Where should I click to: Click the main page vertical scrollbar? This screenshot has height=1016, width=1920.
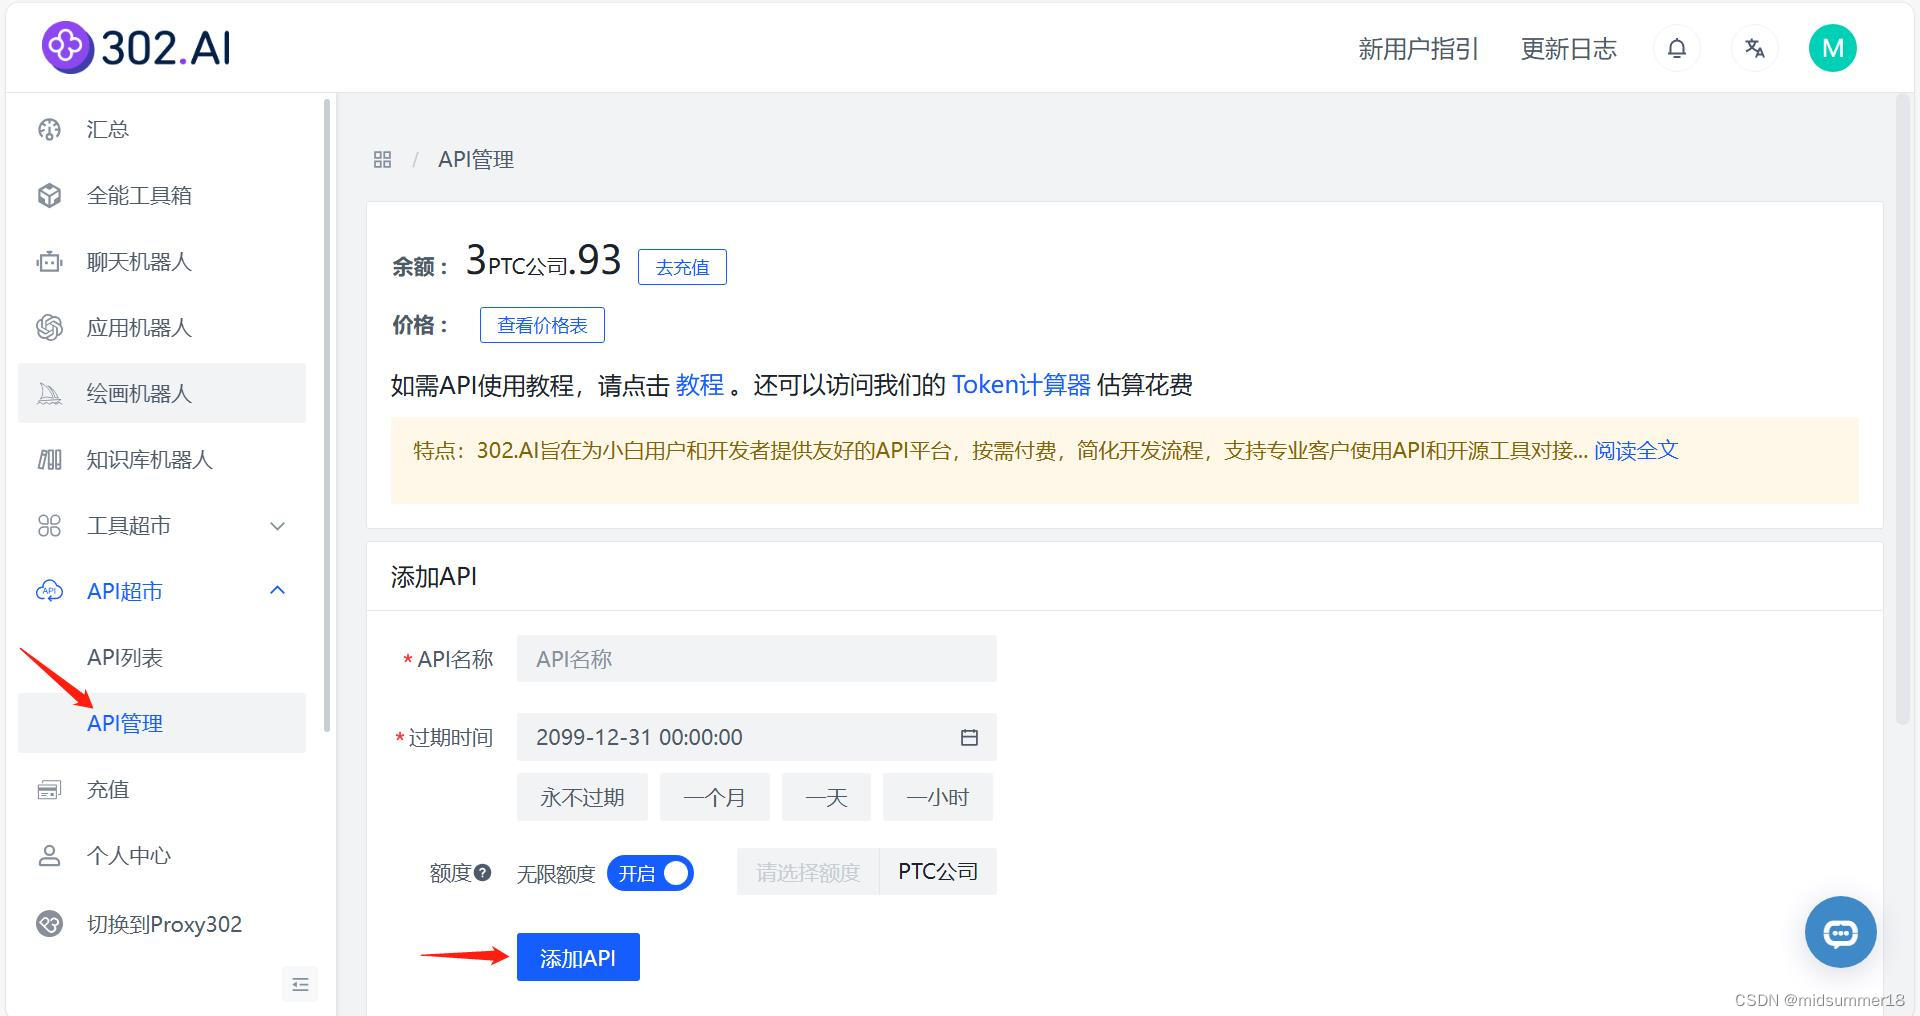click(x=1903, y=408)
